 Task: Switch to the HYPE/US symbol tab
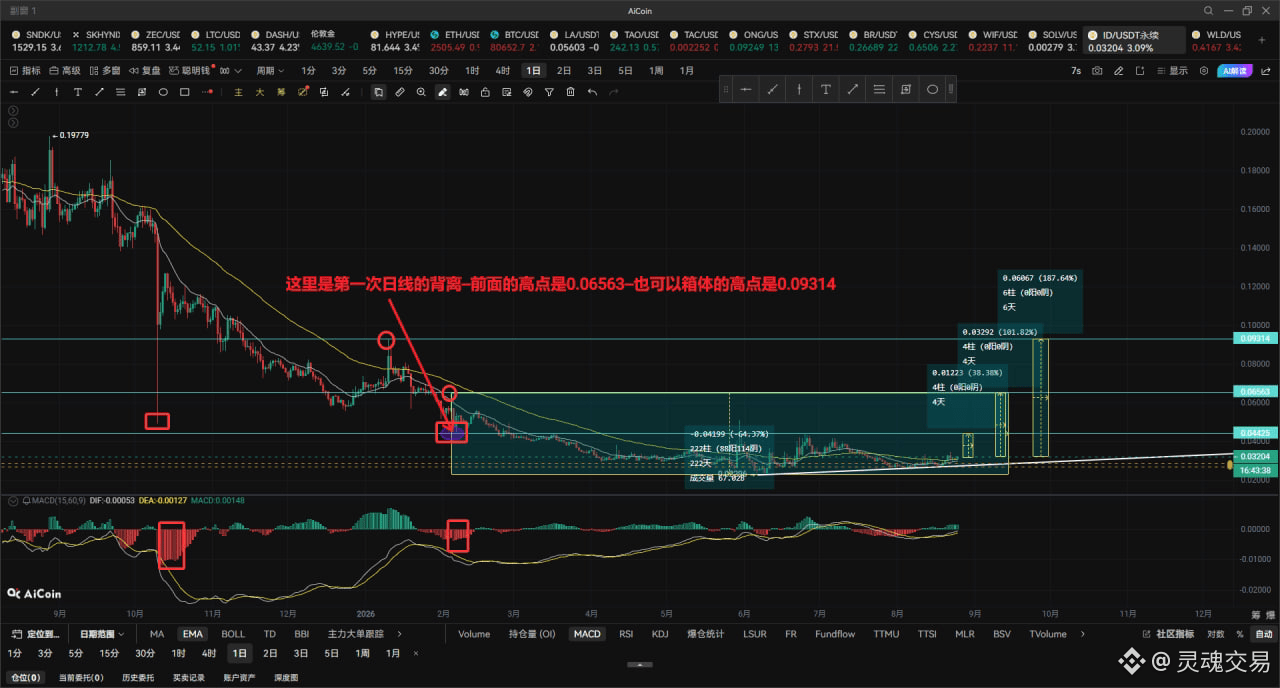click(x=395, y=40)
